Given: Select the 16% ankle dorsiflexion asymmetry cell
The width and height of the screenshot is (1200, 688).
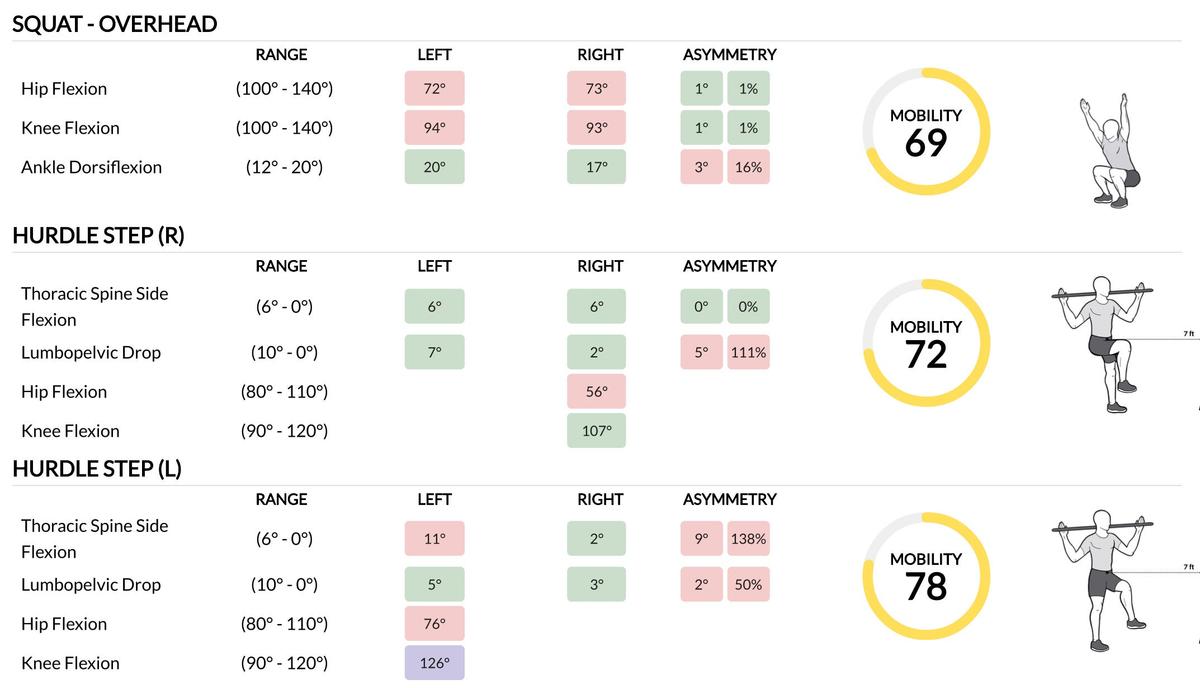Looking at the screenshot, I should (x=748, y=167).
